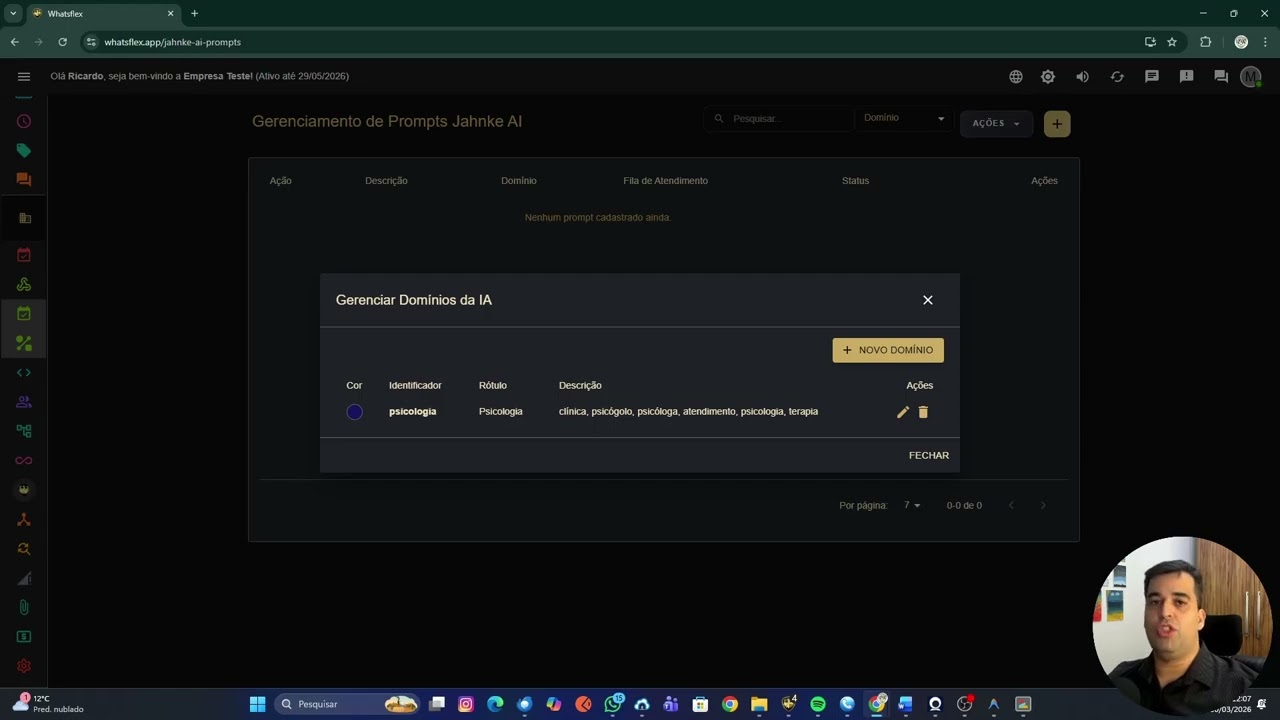Open the green flow-tree sidebar icon
Image resolution: width=1280 pixels, height=720 pixels.
(24, 431)
